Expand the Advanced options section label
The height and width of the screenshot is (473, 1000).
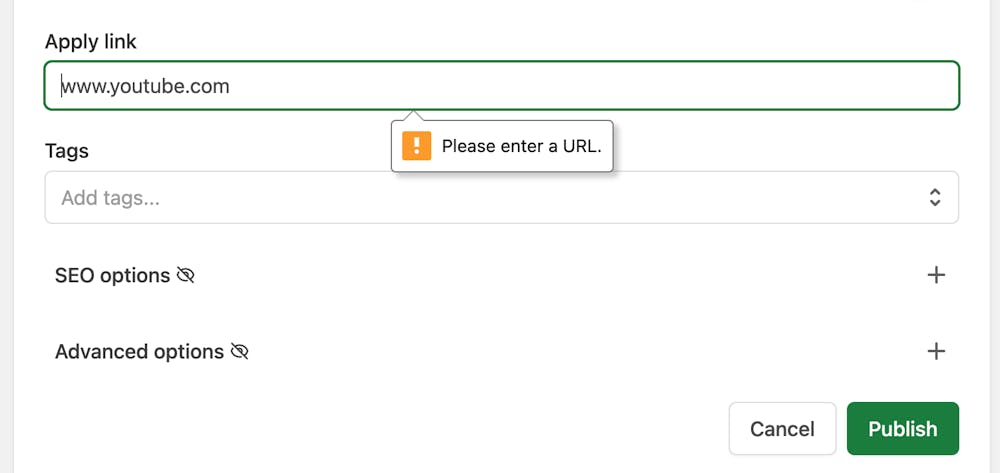click(139, 352)
